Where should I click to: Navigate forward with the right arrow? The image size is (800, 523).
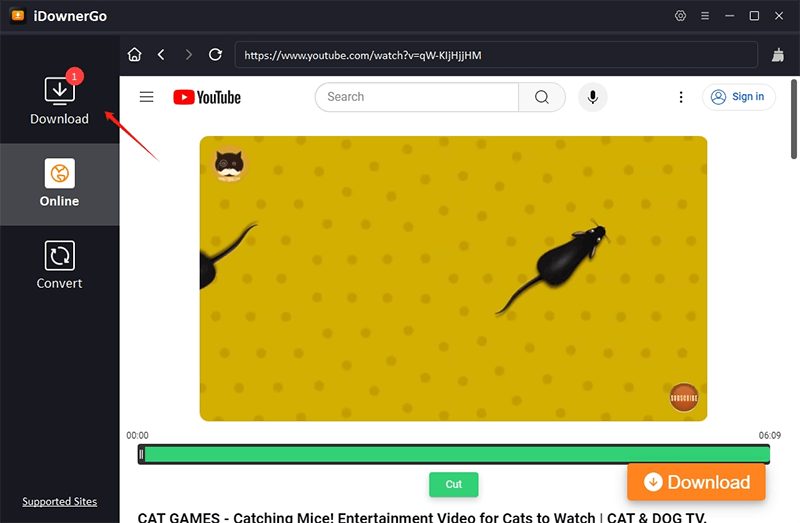pyautogui.click(x=189, y=55)
